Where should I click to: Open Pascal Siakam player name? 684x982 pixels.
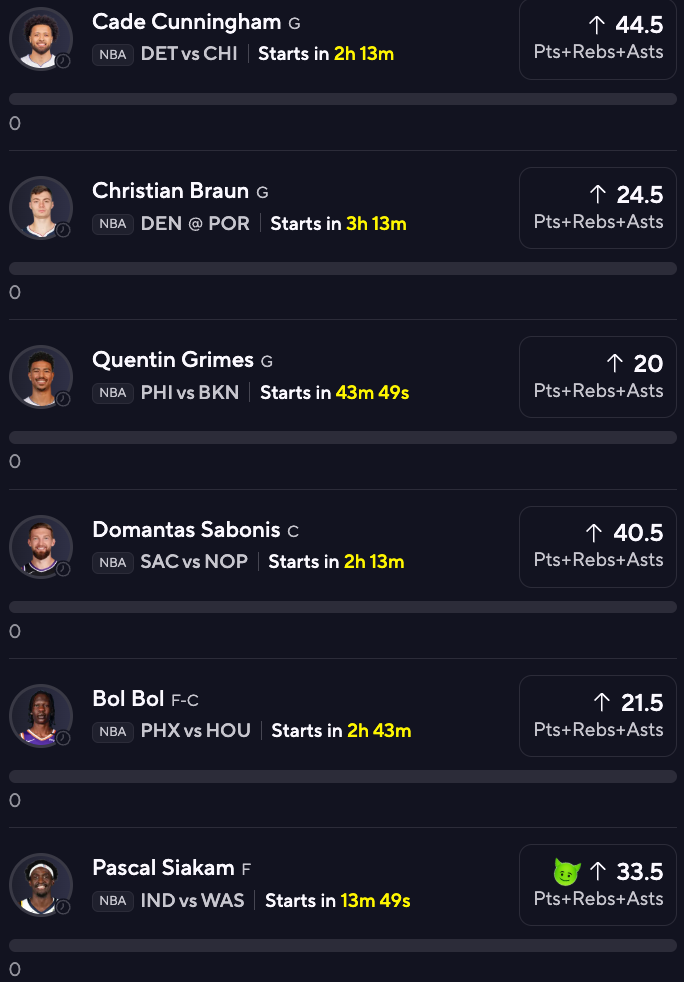(x=163, y=868)
